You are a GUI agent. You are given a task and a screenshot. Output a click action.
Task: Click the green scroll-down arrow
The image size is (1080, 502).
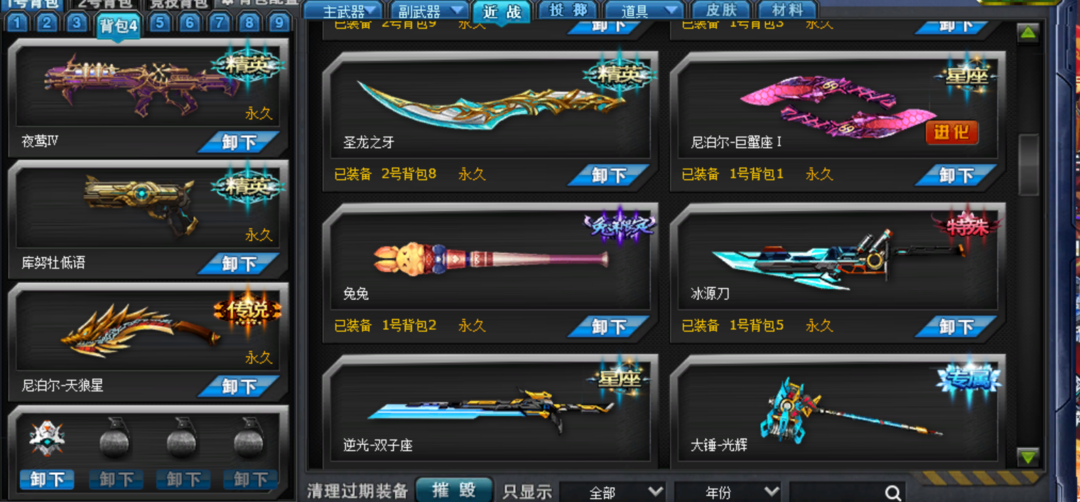click(x=1028, y=457)
